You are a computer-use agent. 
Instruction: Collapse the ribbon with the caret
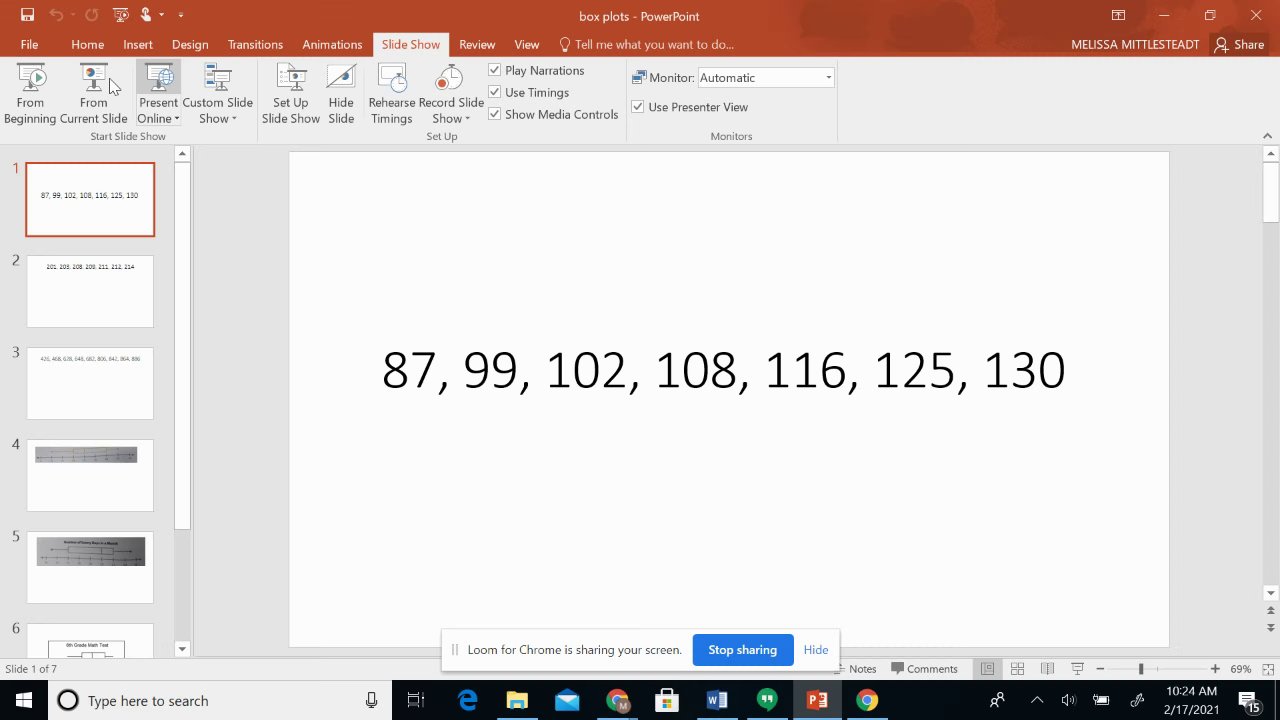[x=1268, y=136]
